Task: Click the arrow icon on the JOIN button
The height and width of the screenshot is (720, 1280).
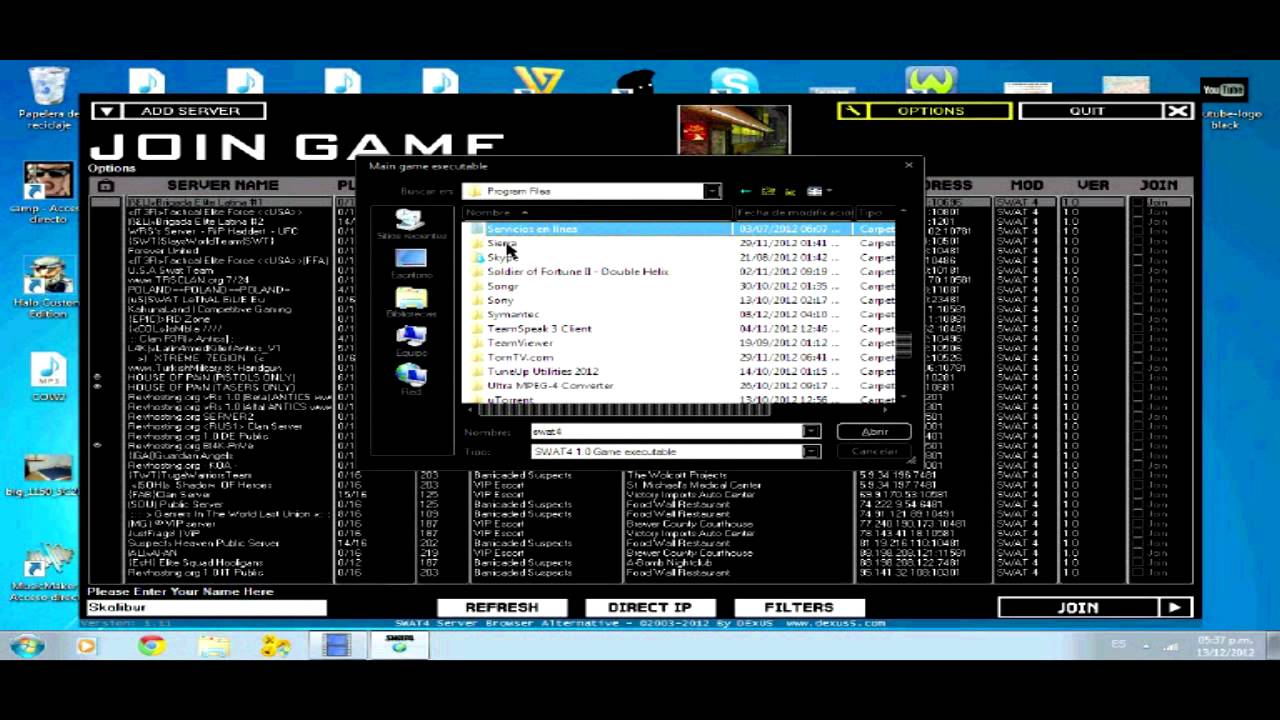Action: coord(1174,607)
